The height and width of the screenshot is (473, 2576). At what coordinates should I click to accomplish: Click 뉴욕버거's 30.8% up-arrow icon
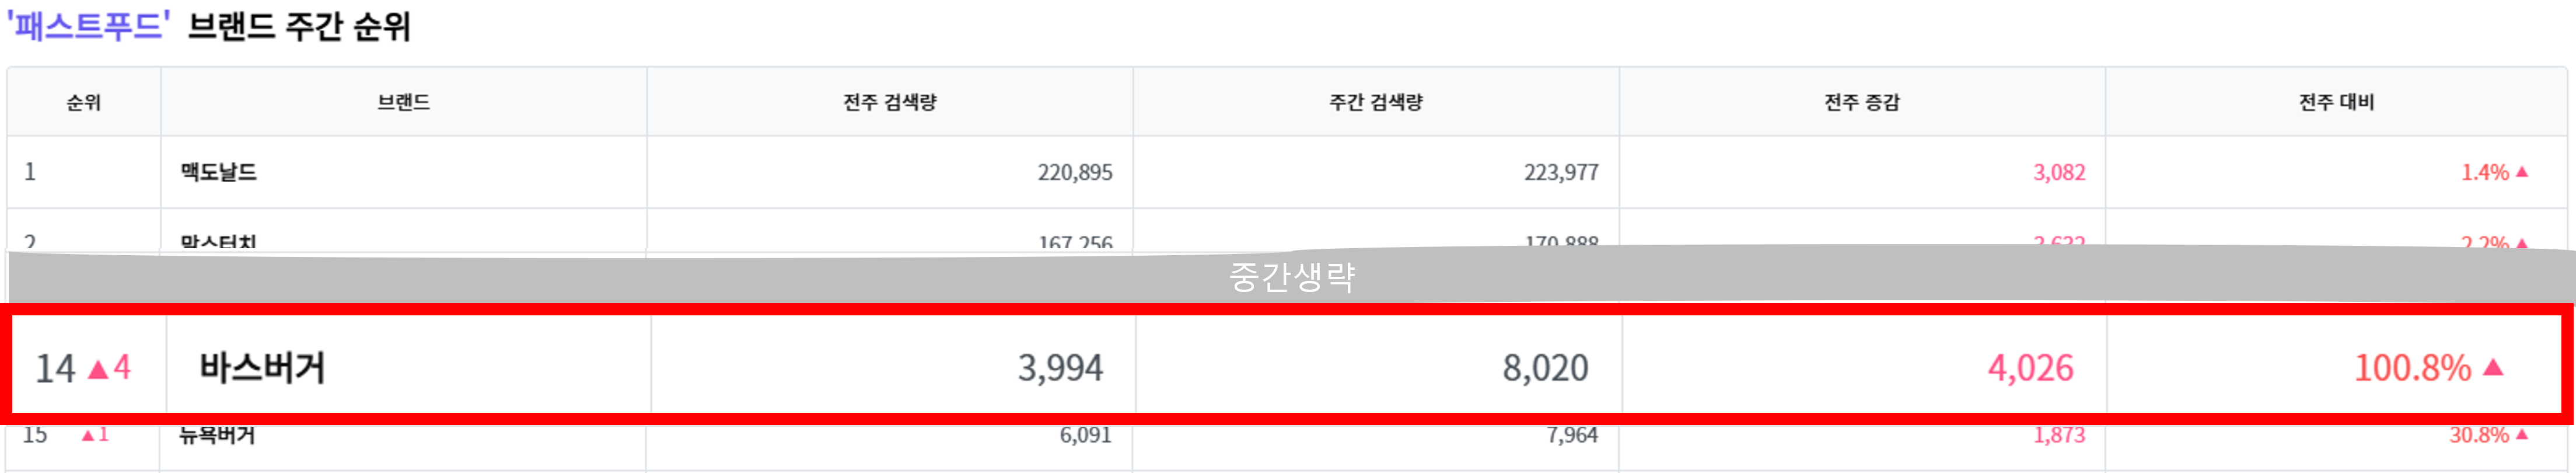(x=2521, y=434)
